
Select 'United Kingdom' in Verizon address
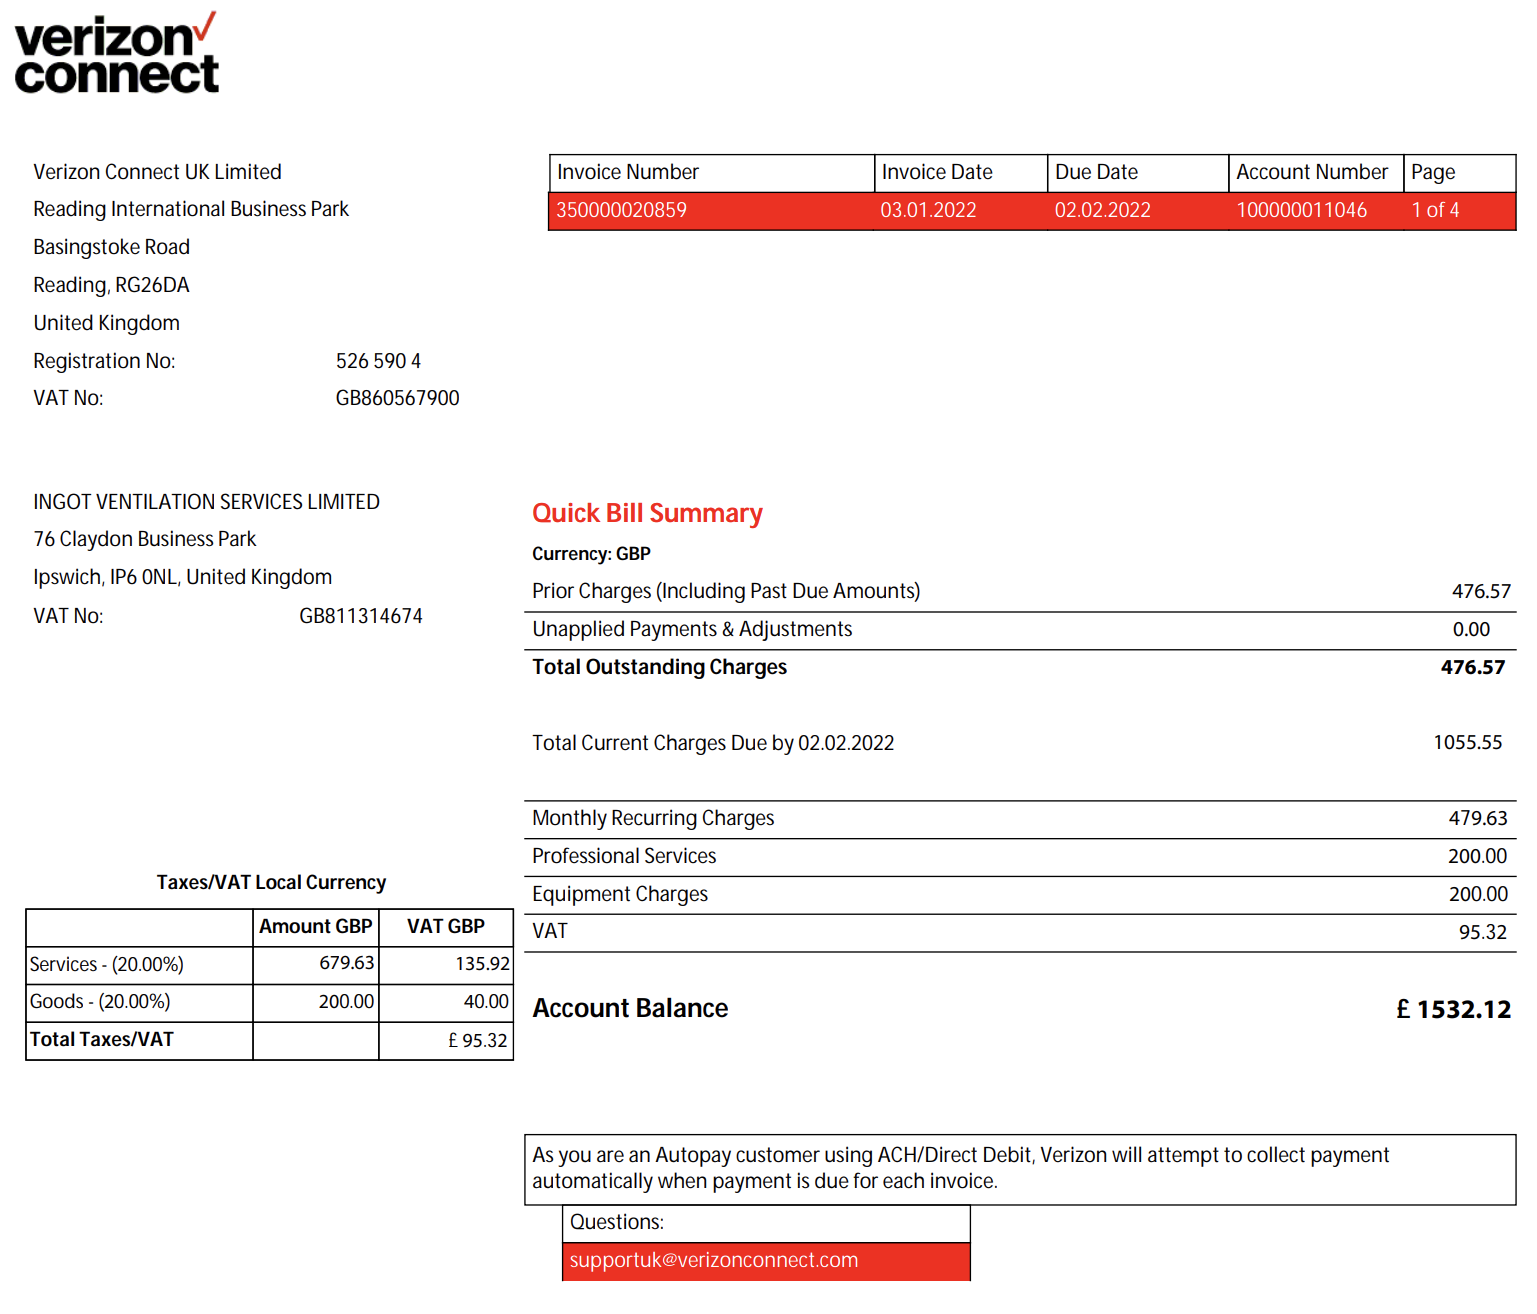click(106, 323)
